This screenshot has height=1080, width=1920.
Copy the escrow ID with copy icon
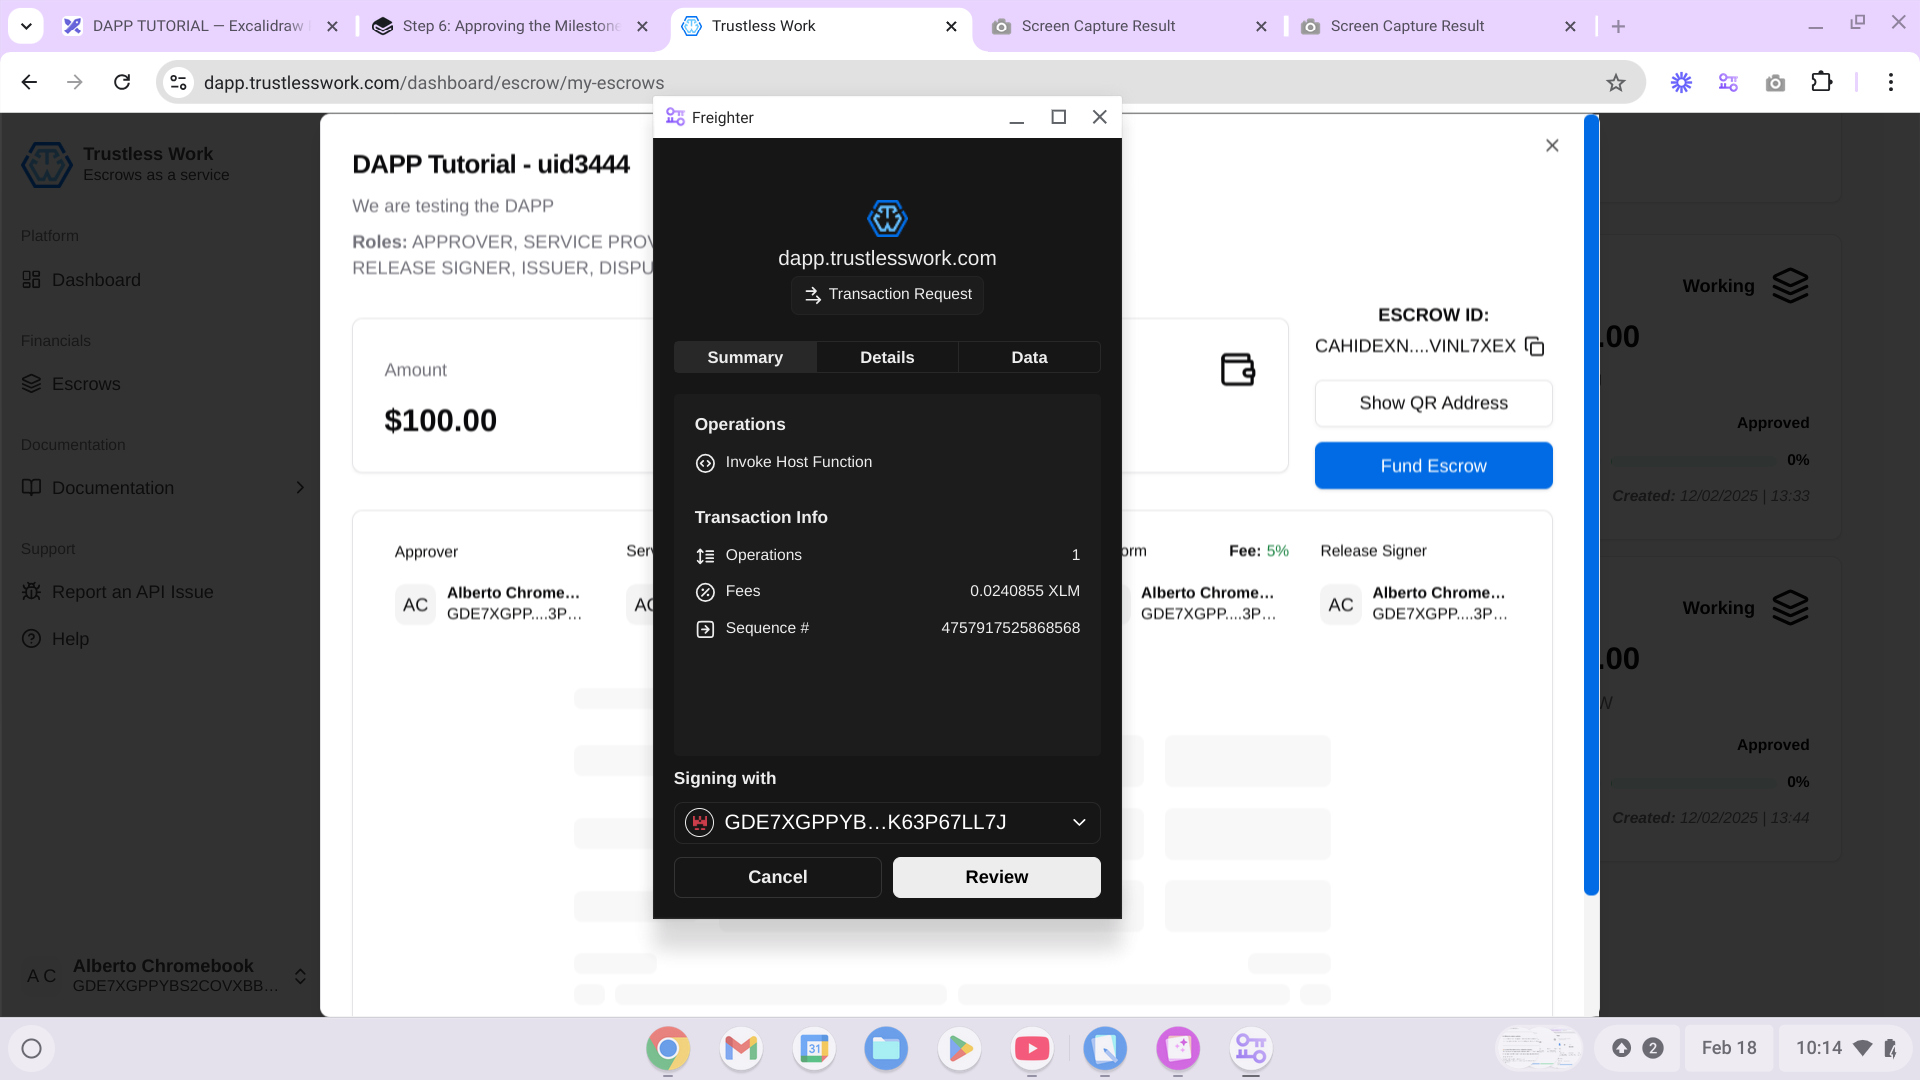[x=1535, y=346]
